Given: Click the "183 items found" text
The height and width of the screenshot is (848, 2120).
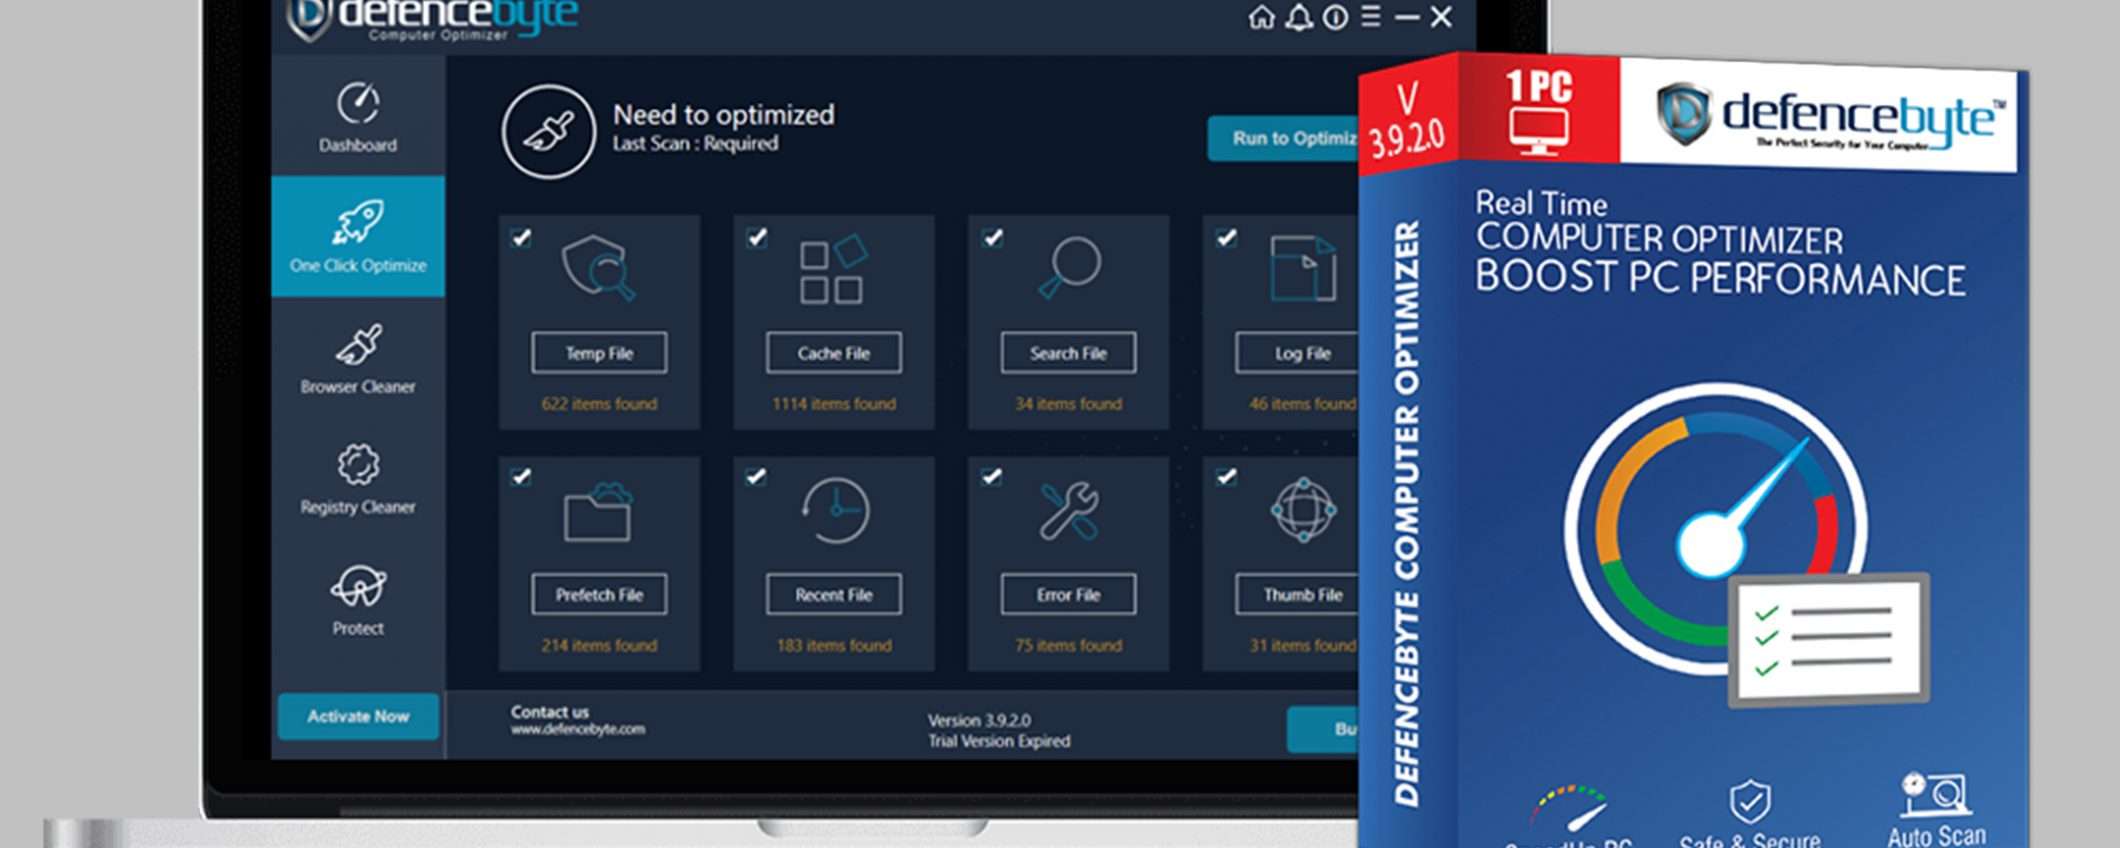Looking at the screenshot, I should click(x=834, y=646).
